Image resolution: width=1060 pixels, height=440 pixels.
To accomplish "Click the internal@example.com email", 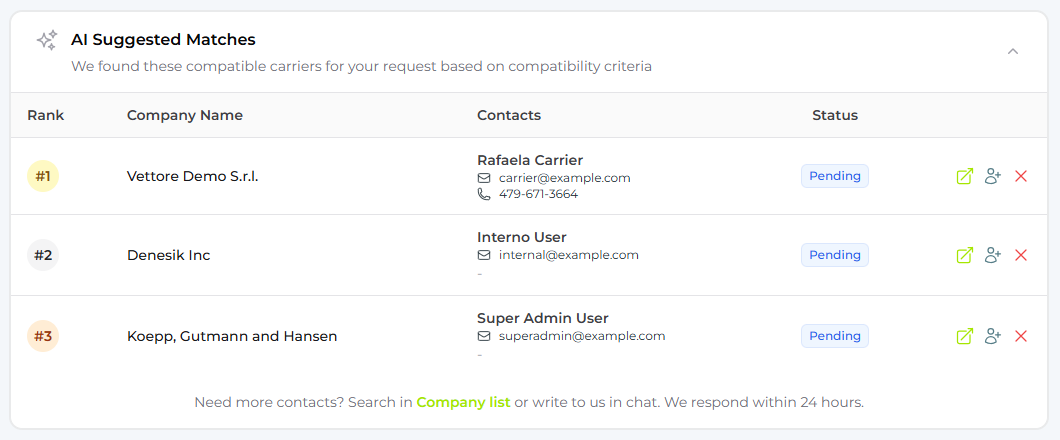I will 568,255.
